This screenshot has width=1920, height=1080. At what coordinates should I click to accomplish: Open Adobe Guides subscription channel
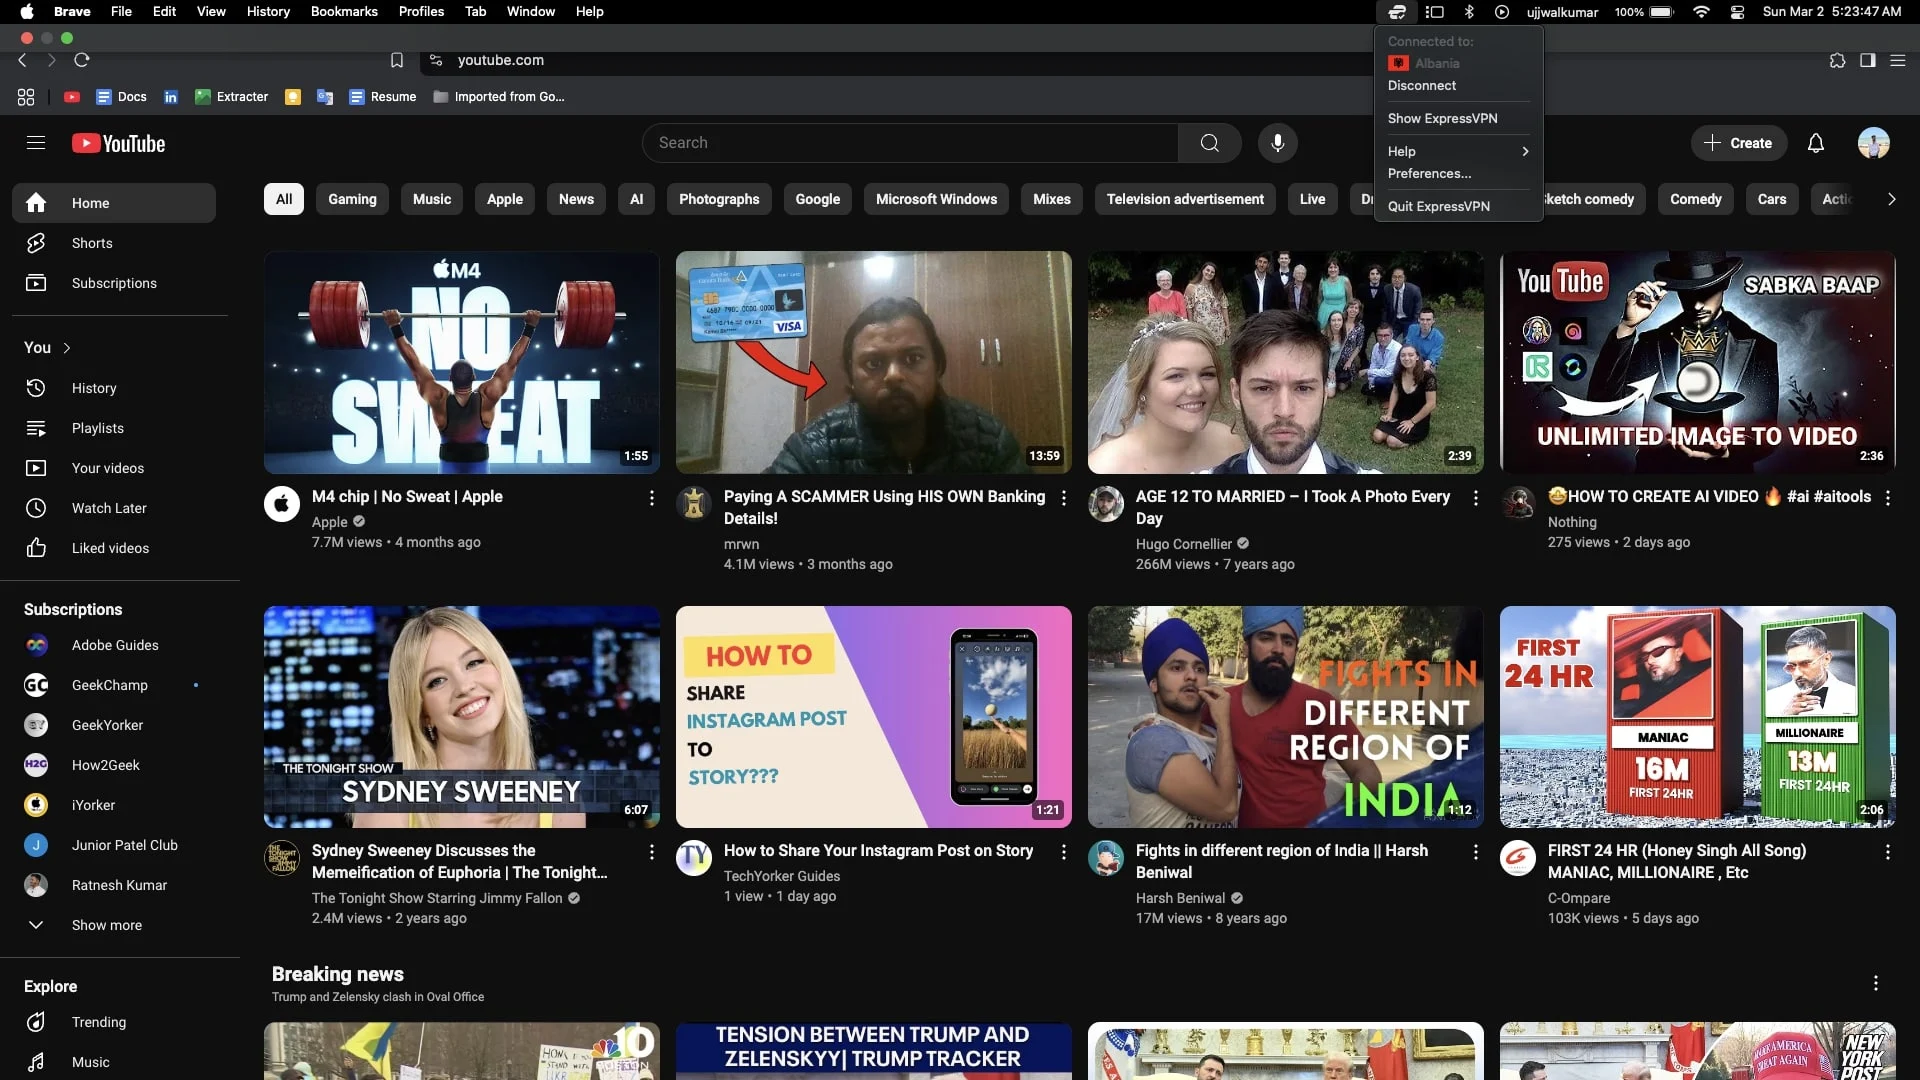pyautogui.click(x=114, y=645)
